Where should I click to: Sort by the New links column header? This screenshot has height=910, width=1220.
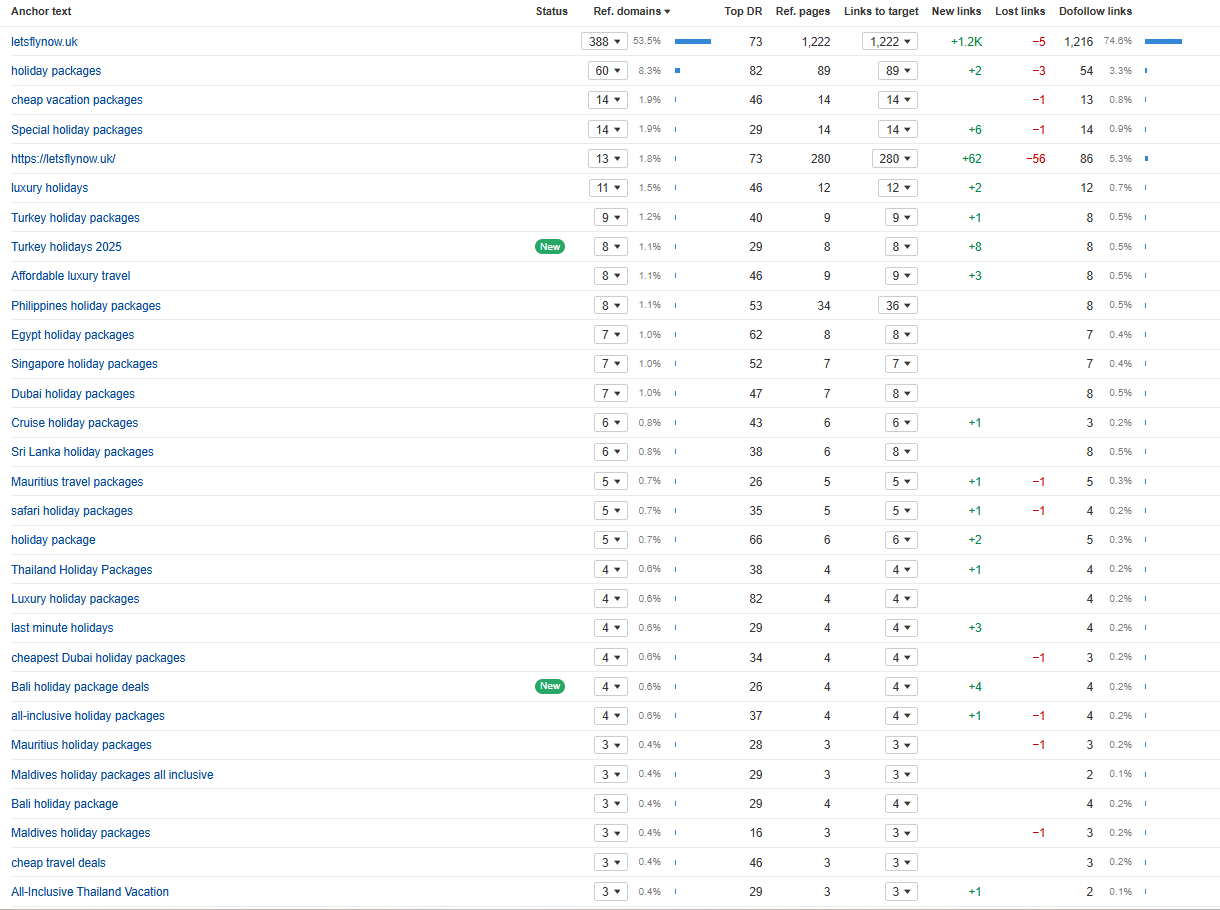tap(956, 12)
